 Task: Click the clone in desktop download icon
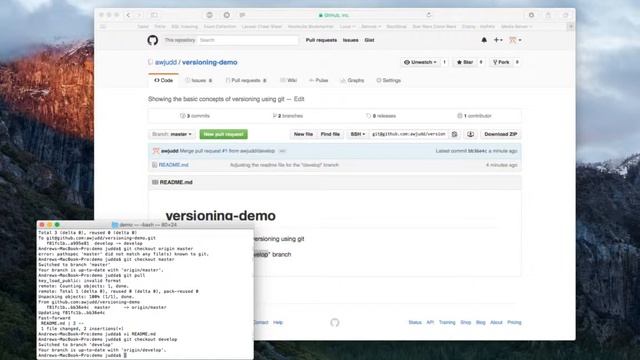coord(470,134)
